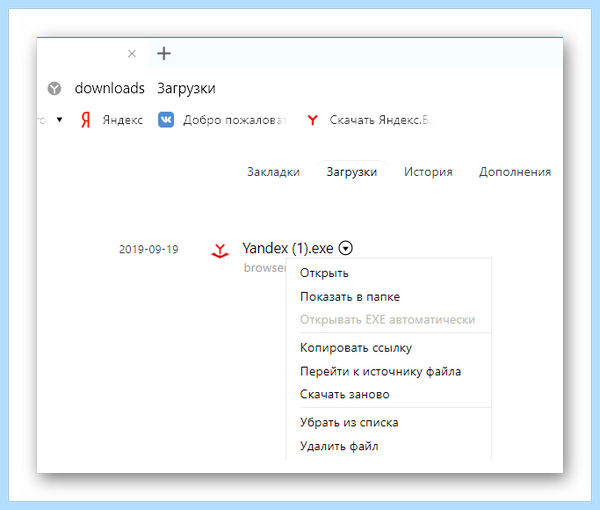The height and width of the screenshot is (510, 600).
Task: Click the Загрузки page title in address bar
Action: pos(186,88)
